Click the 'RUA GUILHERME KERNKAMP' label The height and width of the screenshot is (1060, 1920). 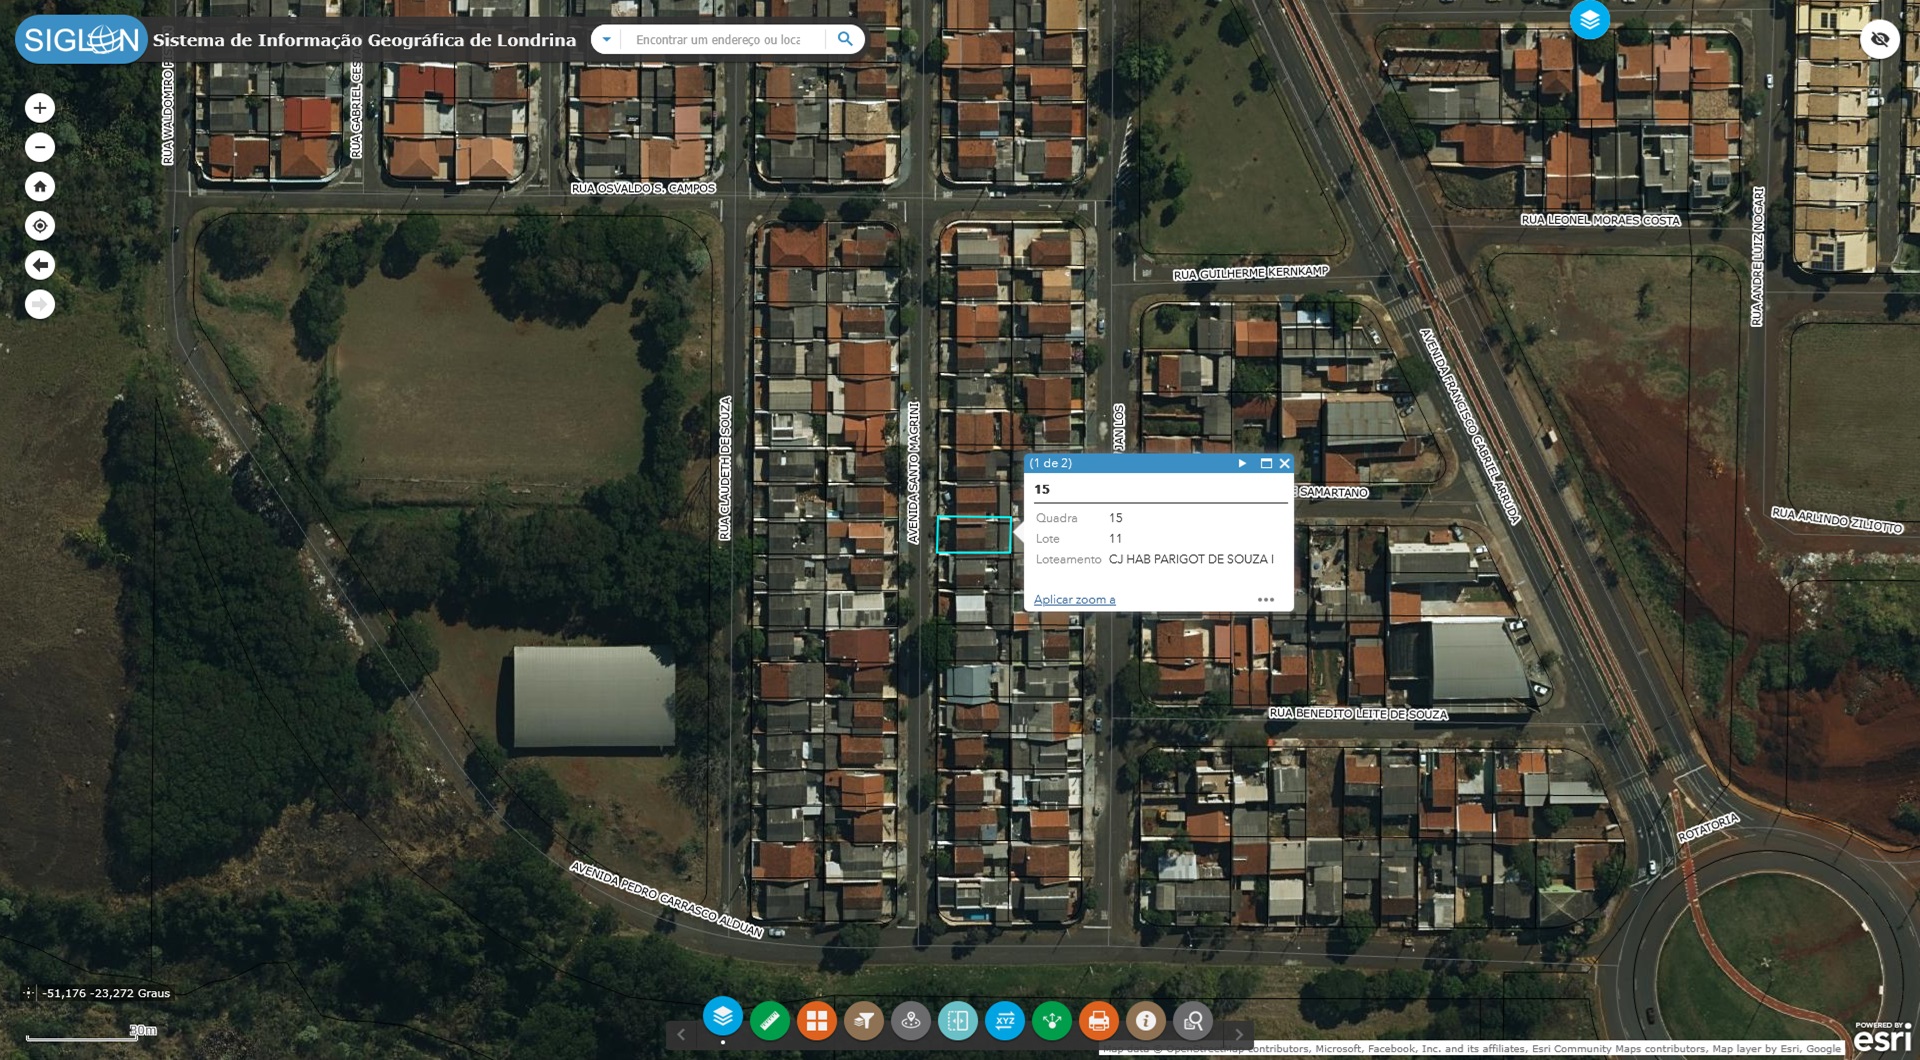click(1251, 273)
